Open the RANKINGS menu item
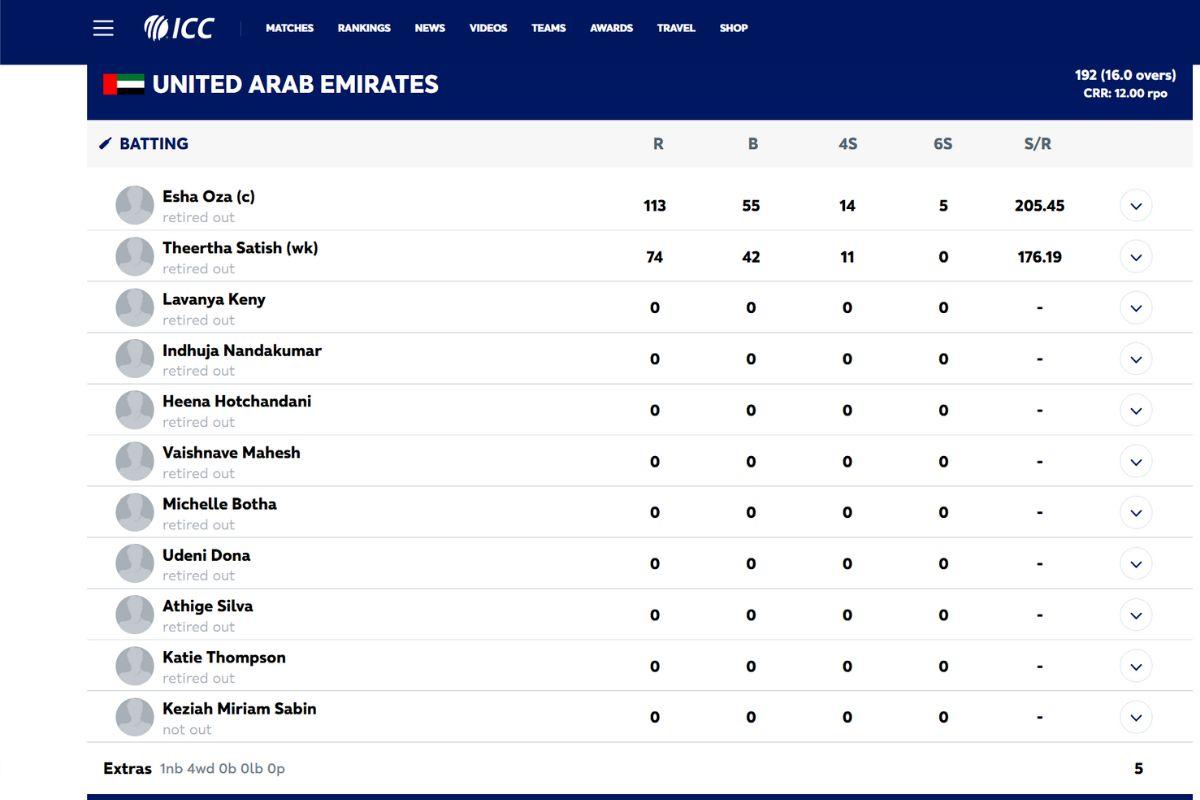 point(363,28)
